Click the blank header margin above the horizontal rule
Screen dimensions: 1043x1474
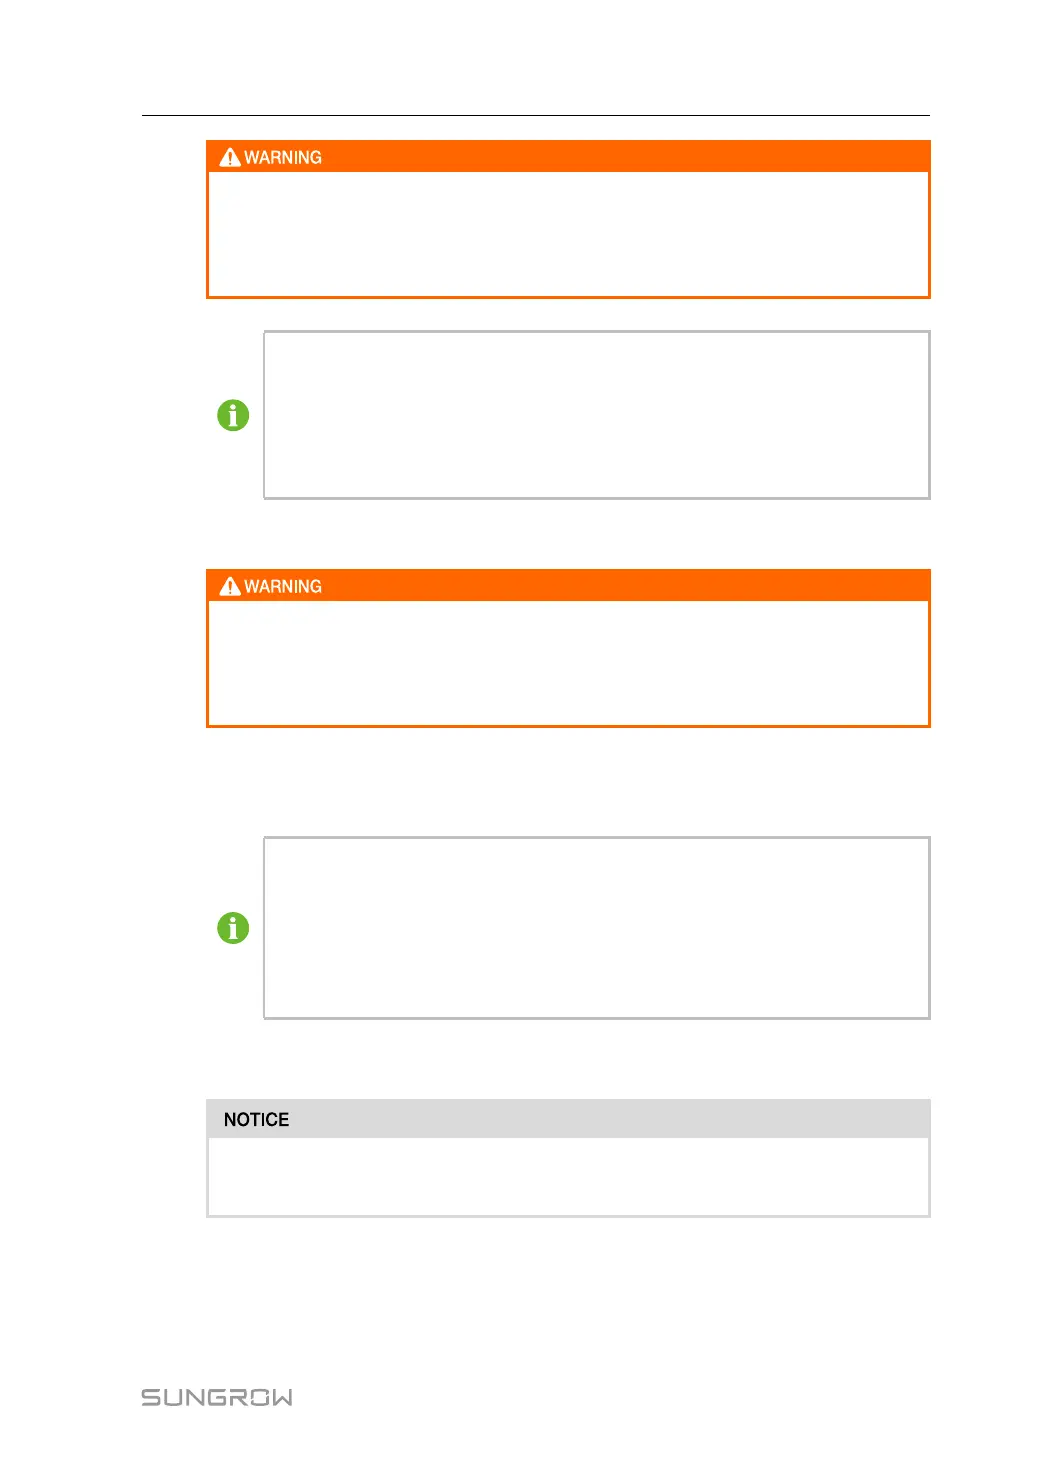click(x=535, y=60)
